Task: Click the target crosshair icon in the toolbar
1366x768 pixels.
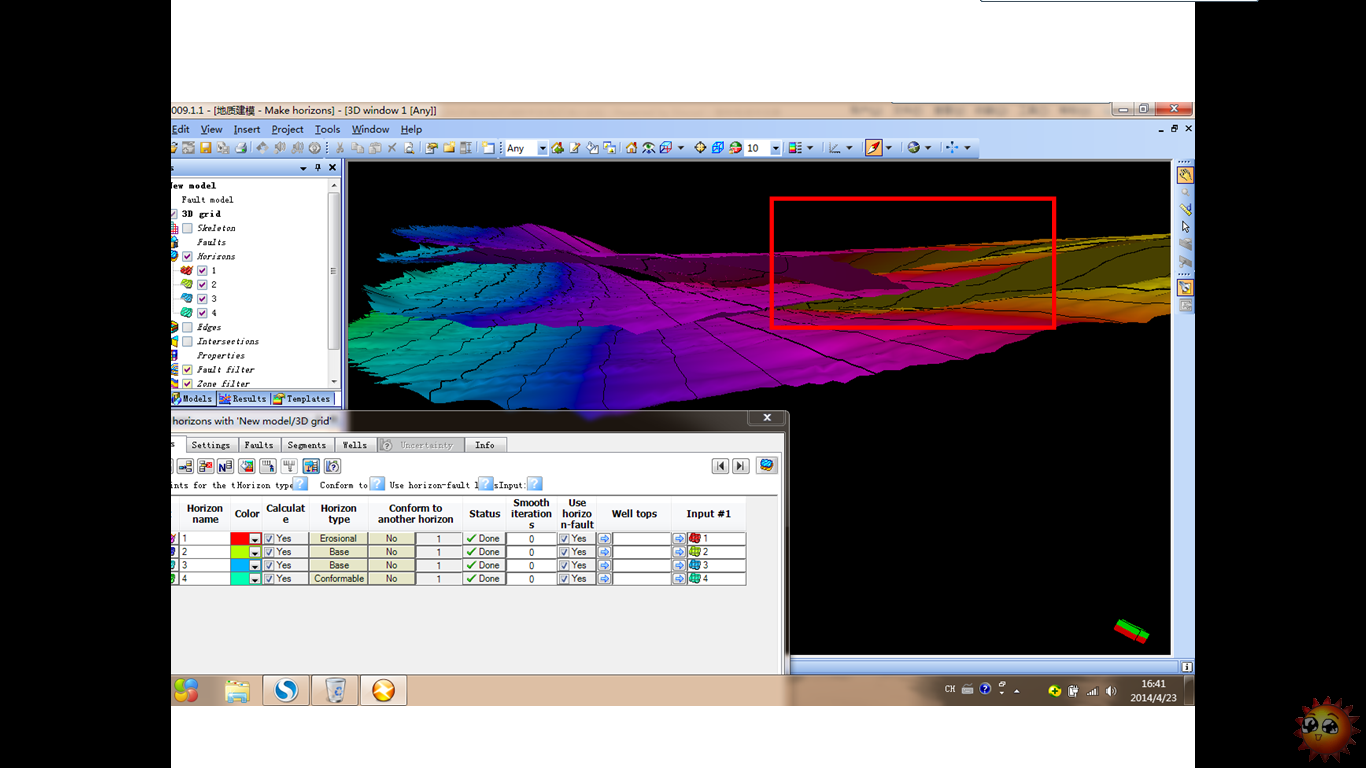Action: pyautogui.click(x=700, y=148)
